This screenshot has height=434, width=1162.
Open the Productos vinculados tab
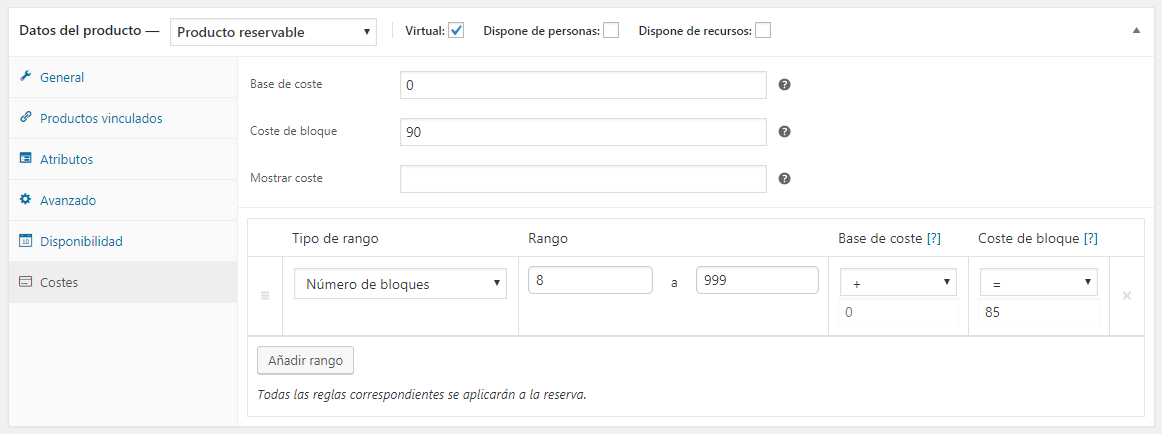click(123, 118)
